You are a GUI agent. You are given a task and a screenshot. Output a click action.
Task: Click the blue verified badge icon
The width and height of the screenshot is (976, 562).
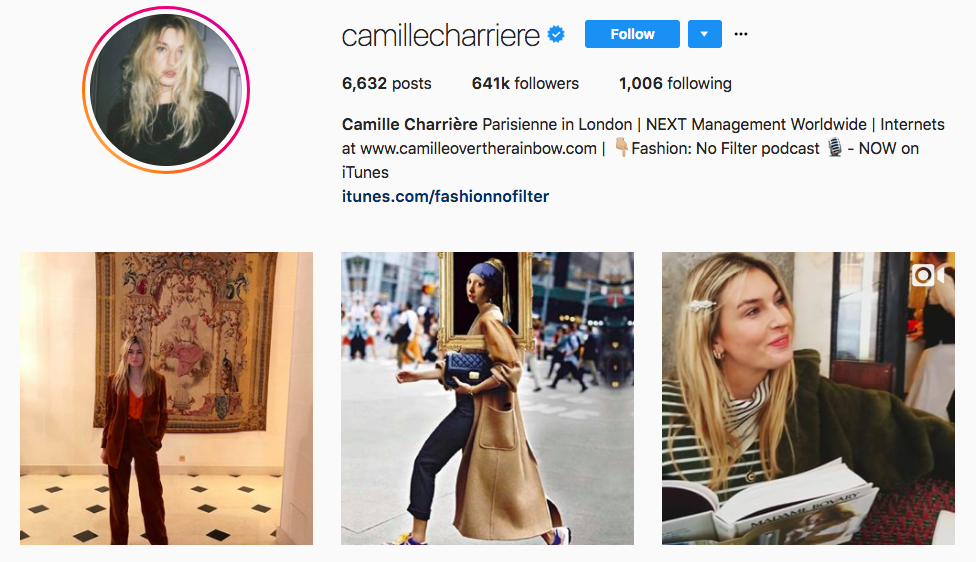coord(556,34)
